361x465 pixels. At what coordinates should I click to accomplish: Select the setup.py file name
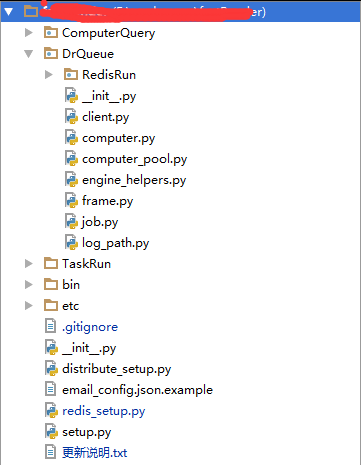87,432
